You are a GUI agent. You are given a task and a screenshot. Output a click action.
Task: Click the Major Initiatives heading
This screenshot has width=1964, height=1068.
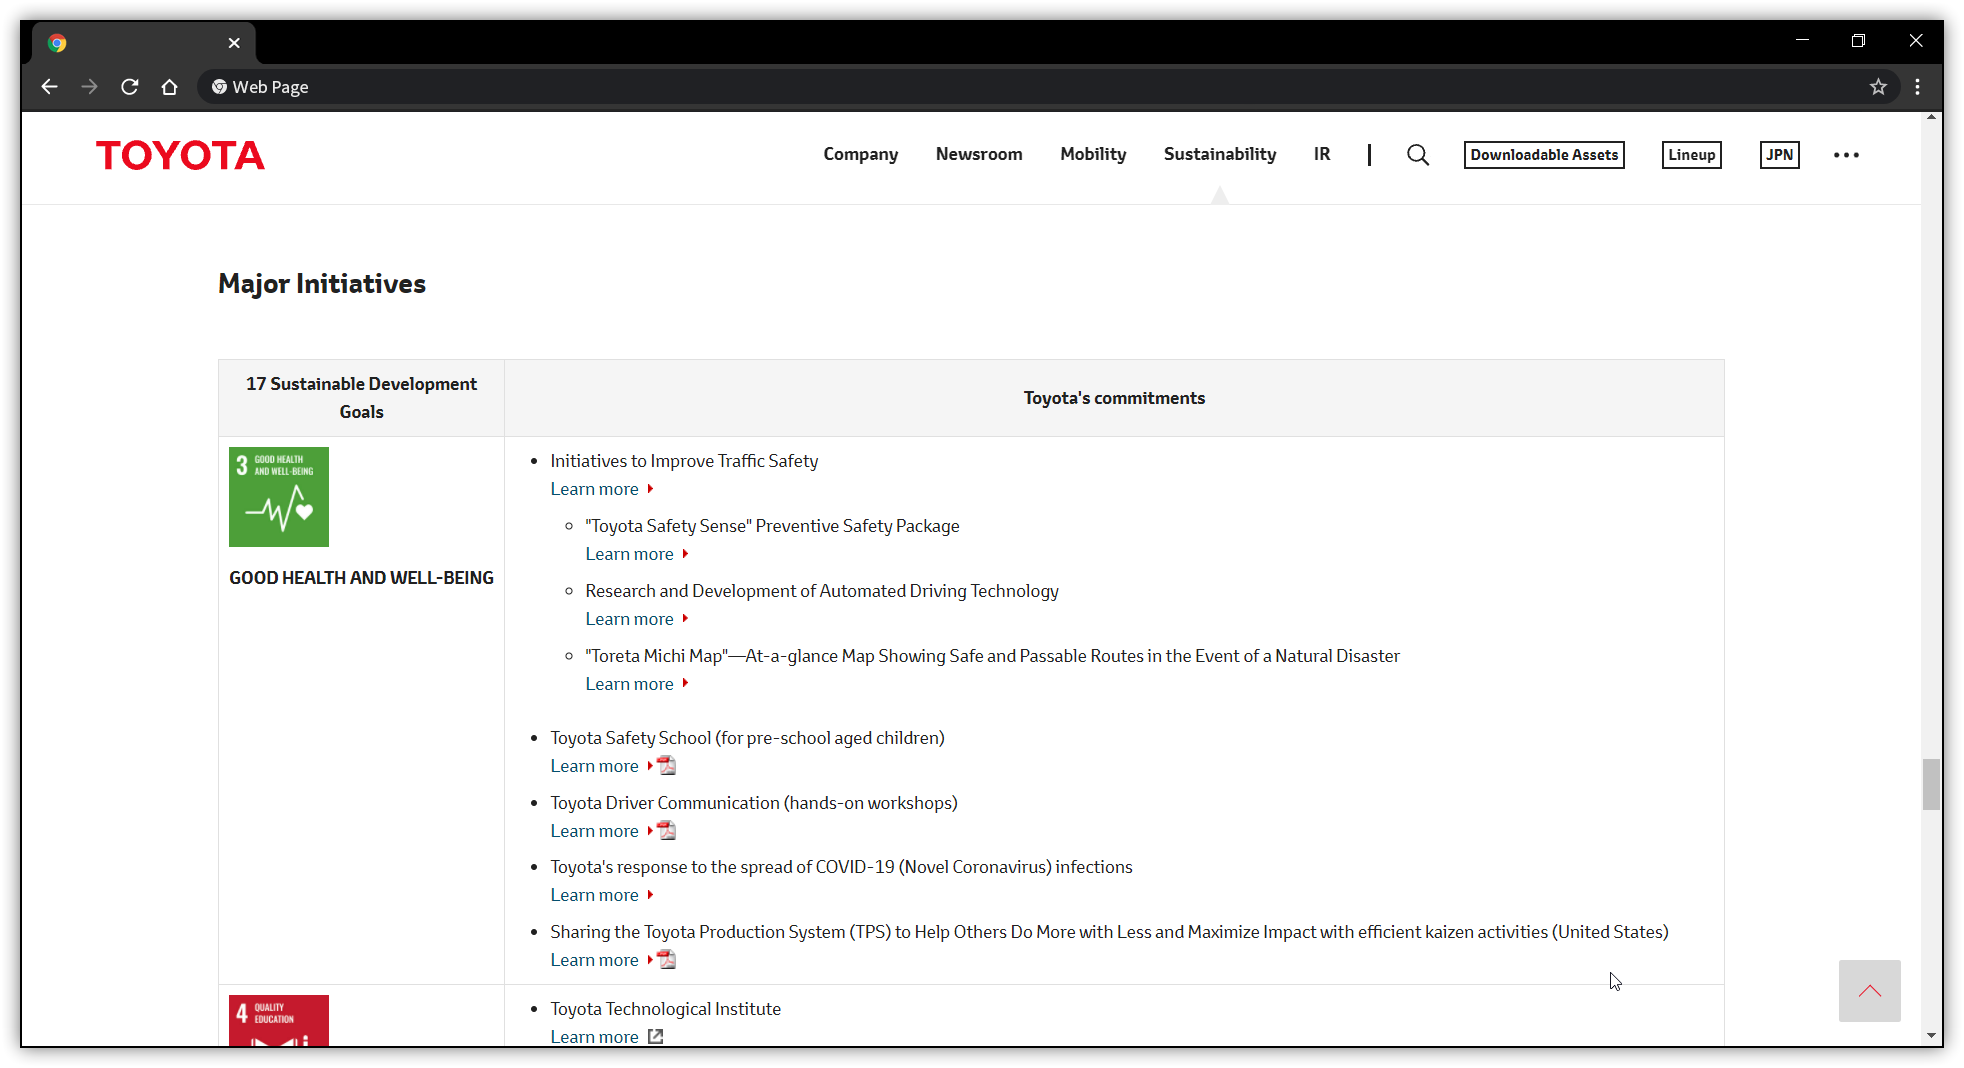click(x=322, y=284)
